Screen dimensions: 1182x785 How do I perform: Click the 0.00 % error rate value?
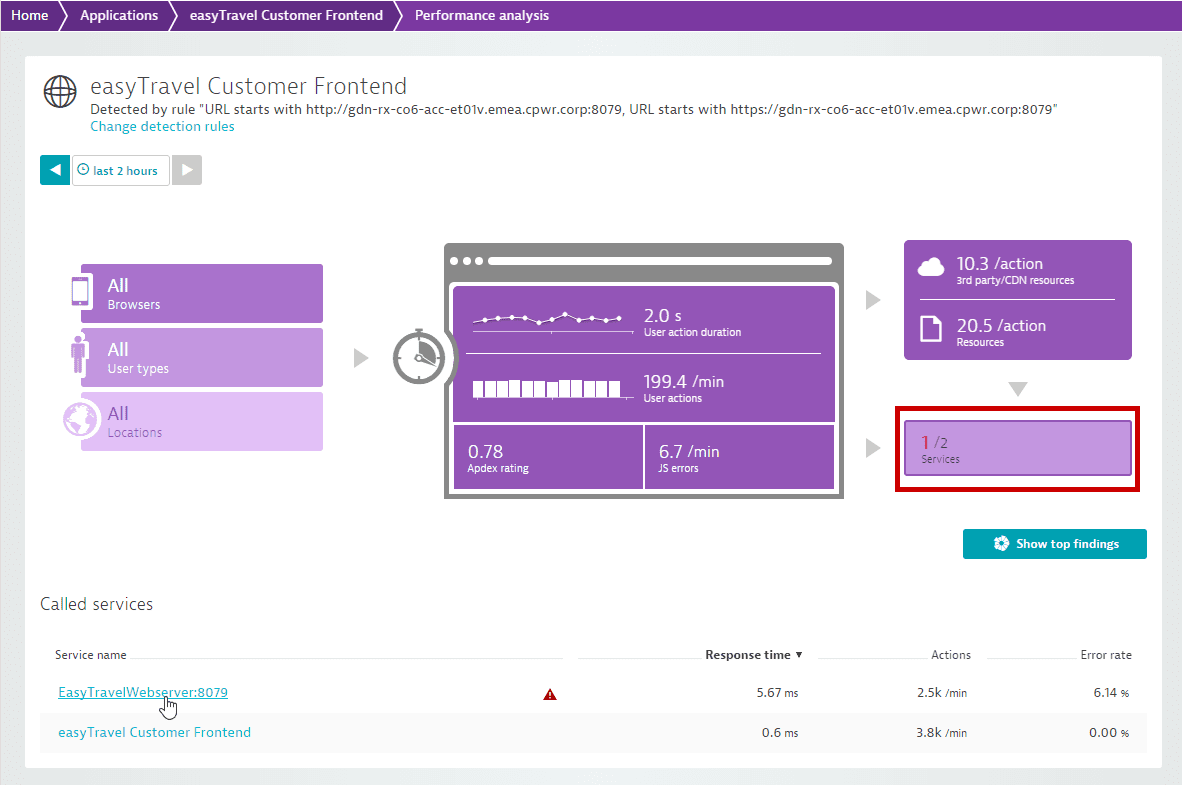click(1109, 732)
